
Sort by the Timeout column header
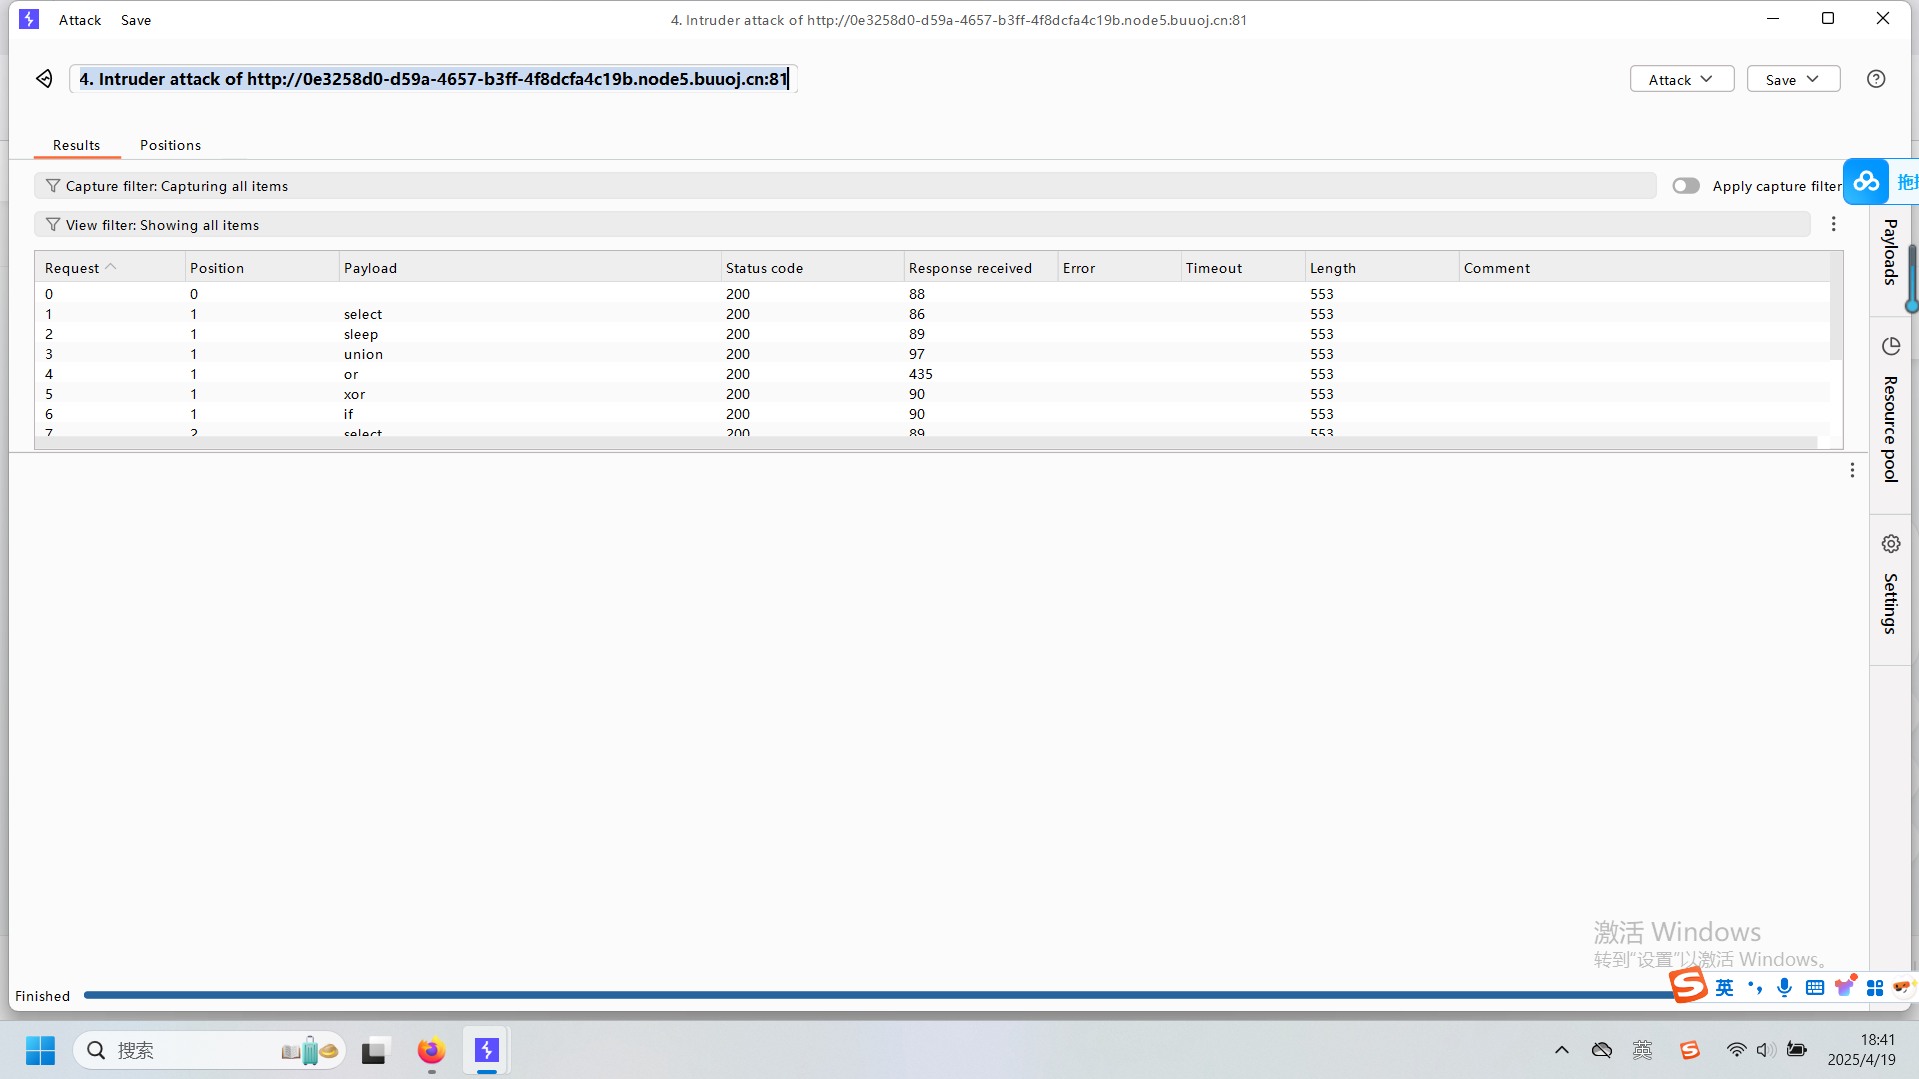[x=1243, y=268]
